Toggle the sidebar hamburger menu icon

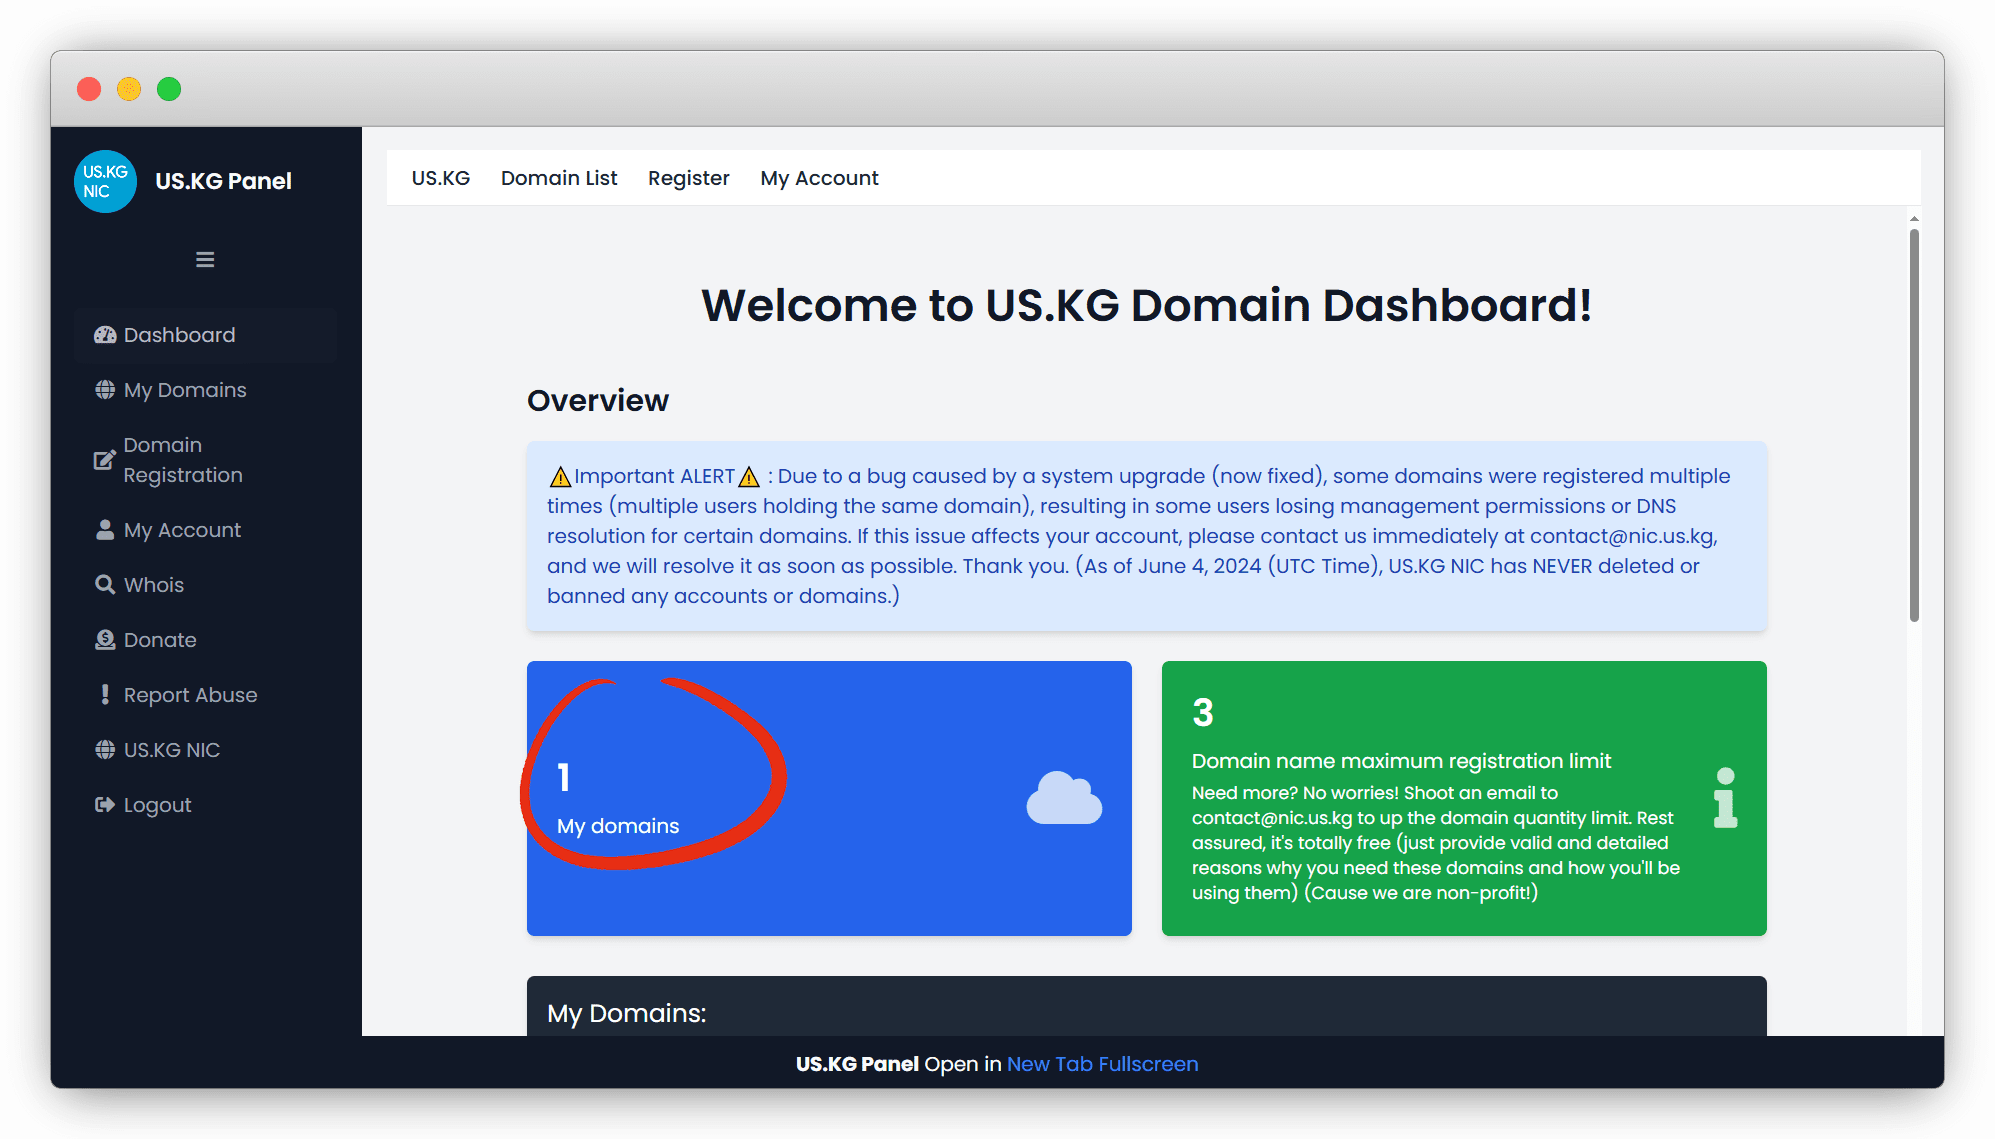click(x=205, y=260)
